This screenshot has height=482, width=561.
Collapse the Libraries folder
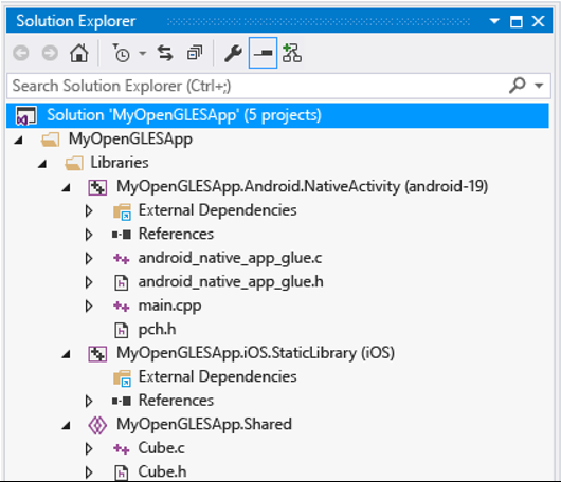[43, 164]
